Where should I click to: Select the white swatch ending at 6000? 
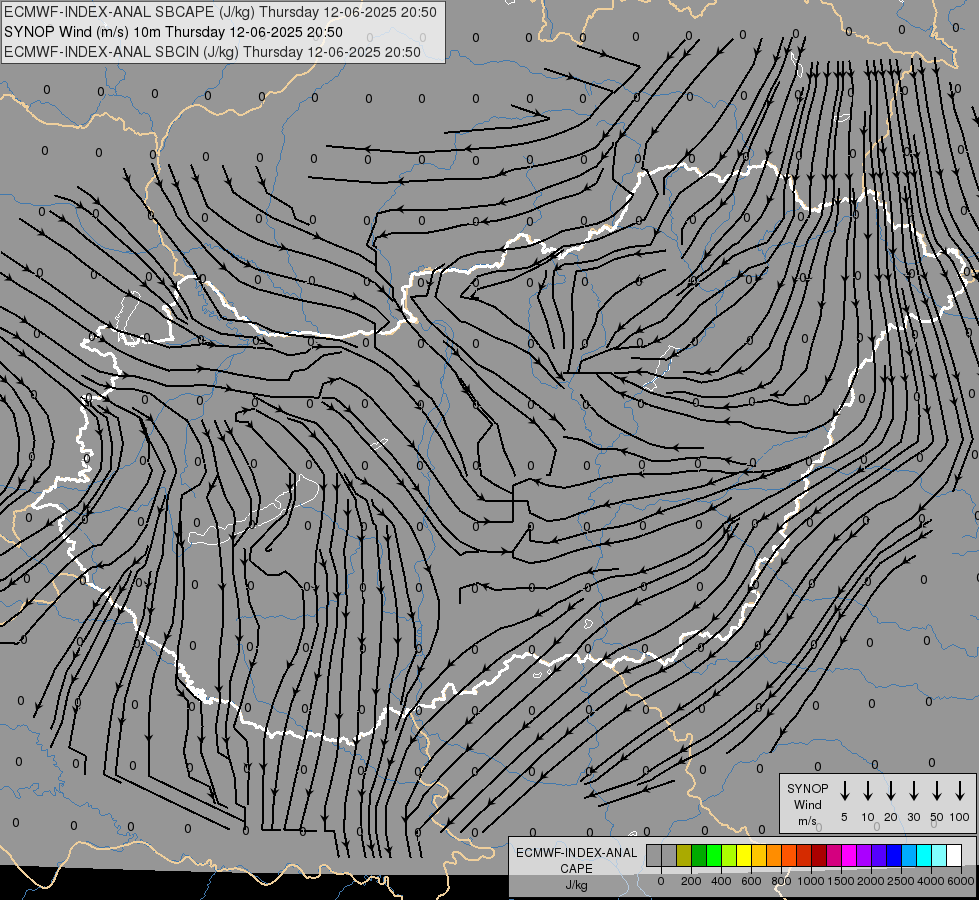tap(953, 855)
